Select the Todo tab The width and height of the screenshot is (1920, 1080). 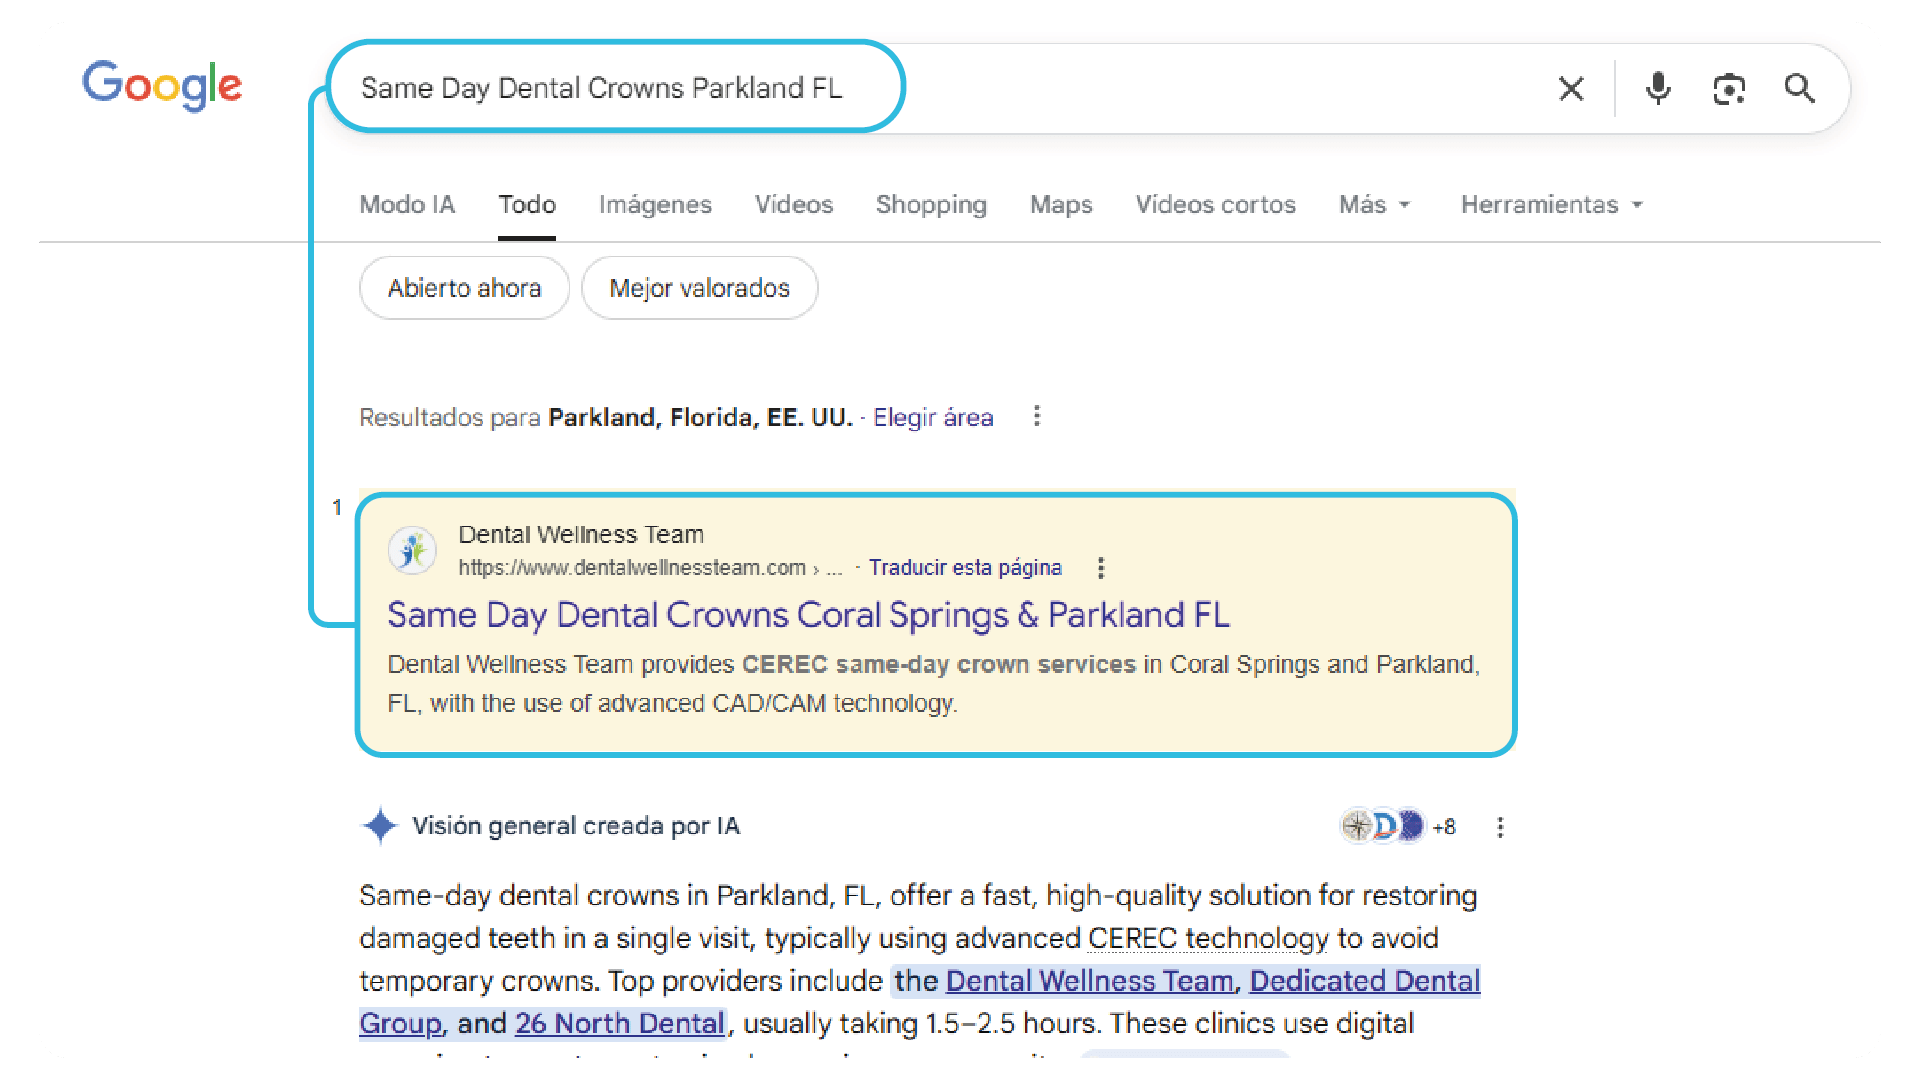527,204
